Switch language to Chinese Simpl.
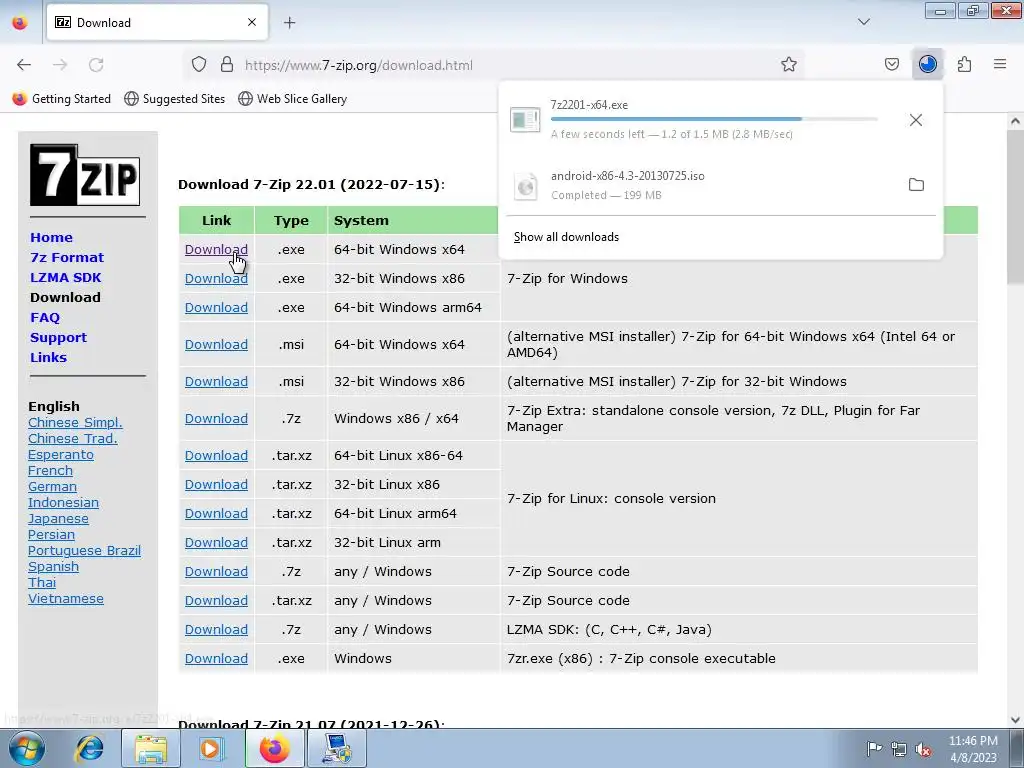 click(x=75, y=423)
